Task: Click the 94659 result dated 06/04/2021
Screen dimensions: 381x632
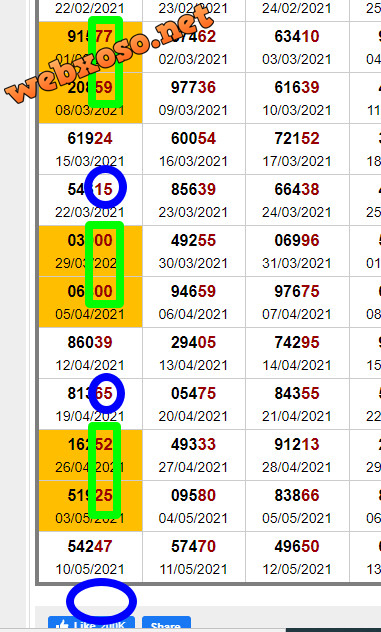Action: pos(194,302)
